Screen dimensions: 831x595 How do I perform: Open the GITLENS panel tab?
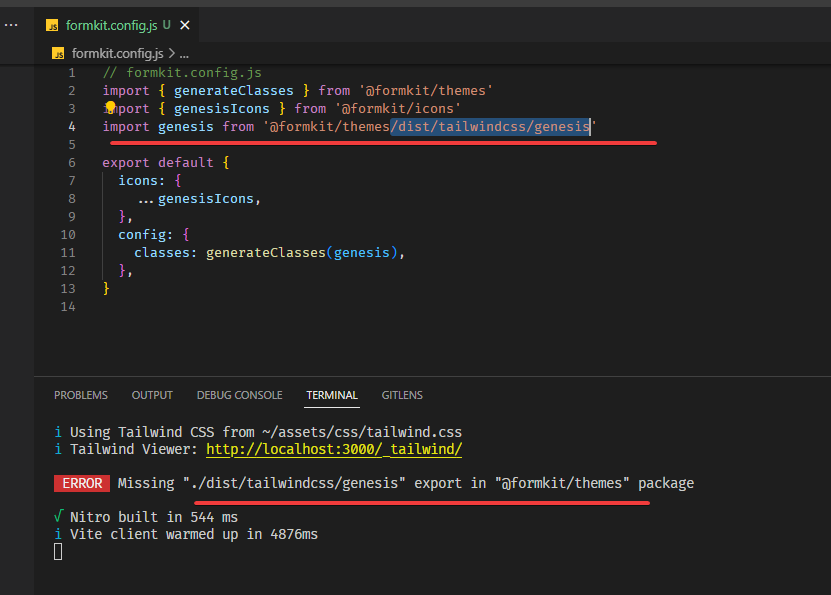402,395
